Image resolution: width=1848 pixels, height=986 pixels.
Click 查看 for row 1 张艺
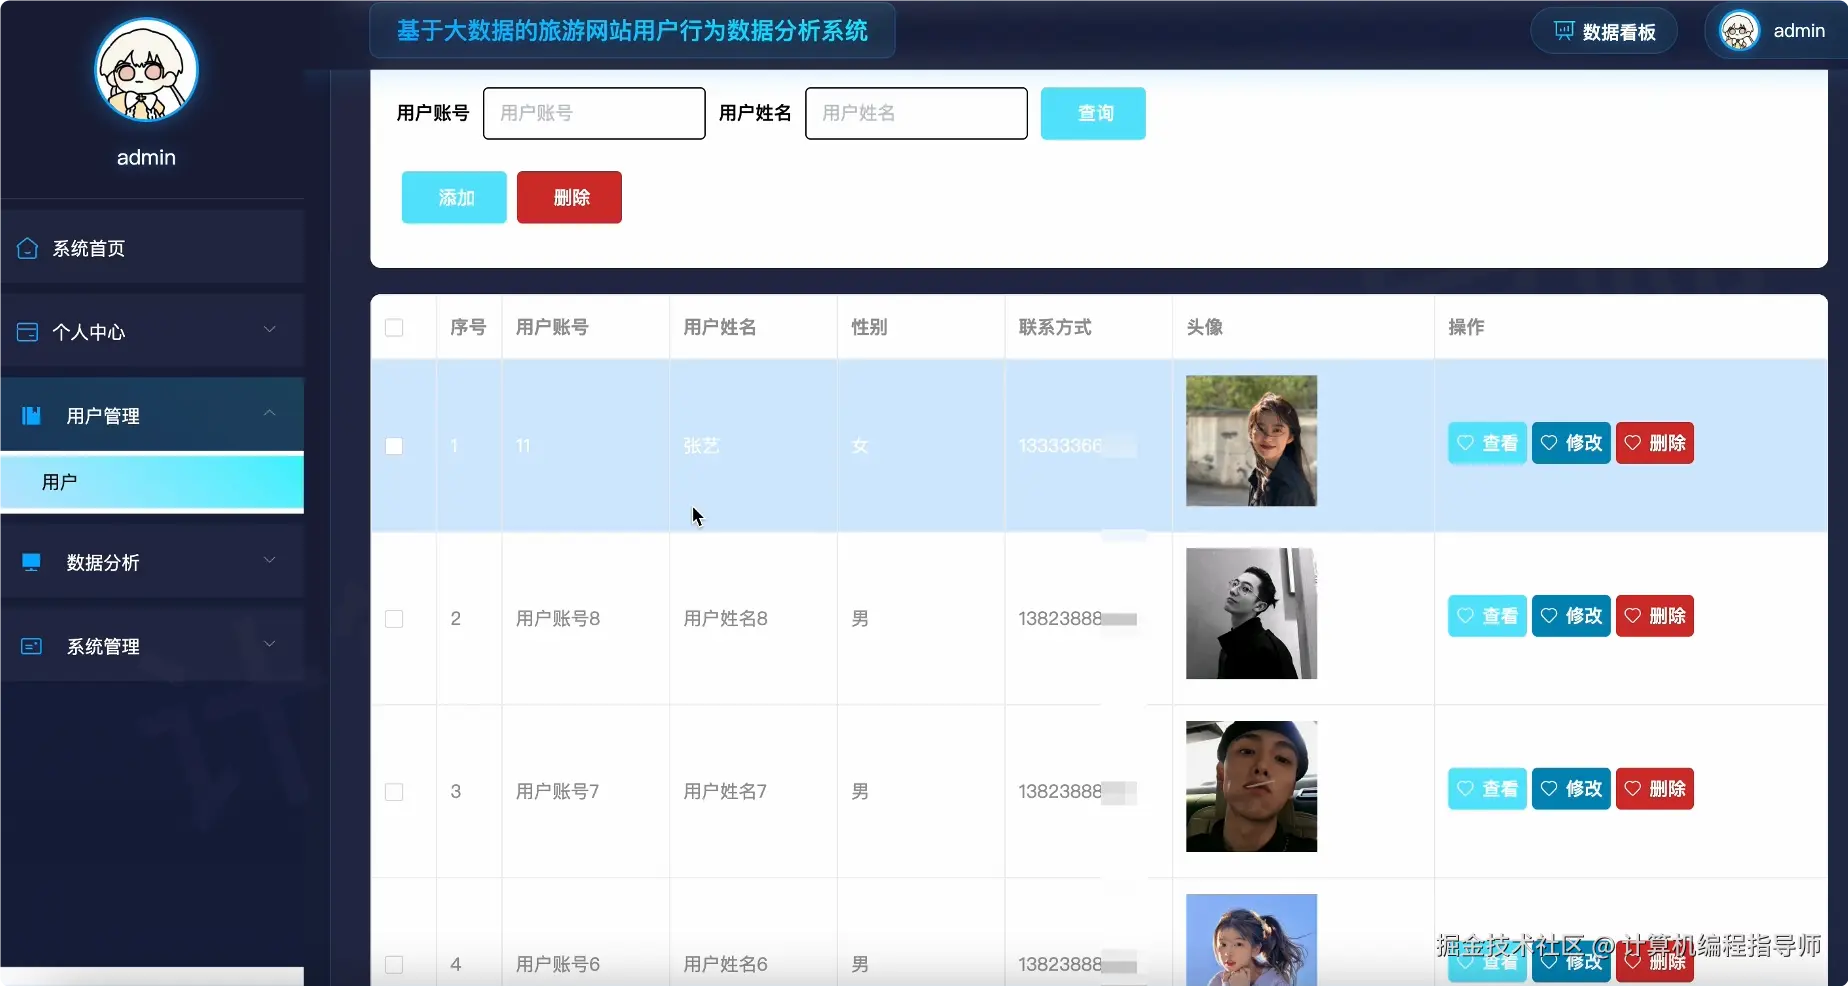coord(1487,443)
